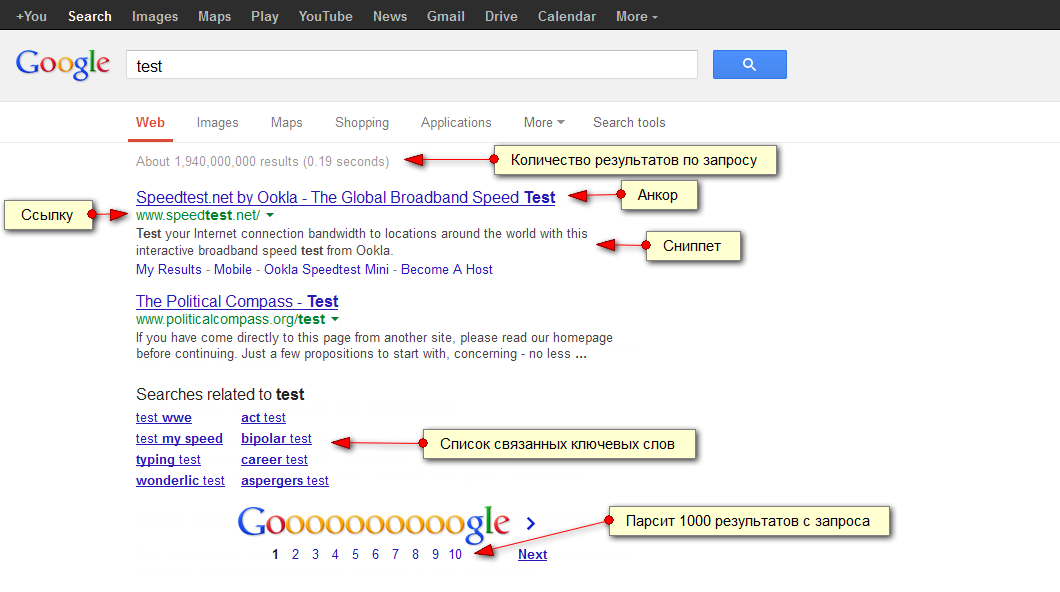The width and height of the screenshot is (1060, 592).
Task: Open Search tools
Action: pyautogui.click(x=629, y=122)
